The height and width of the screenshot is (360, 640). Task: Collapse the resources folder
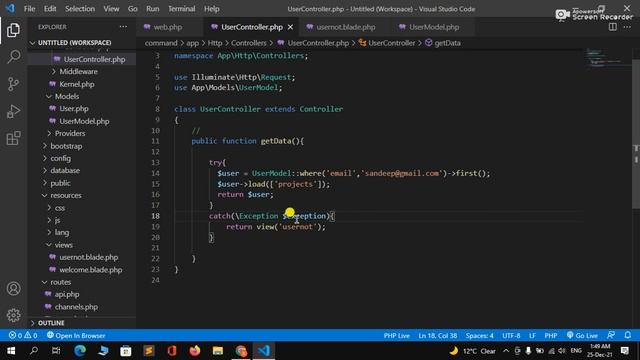(66, 195)
